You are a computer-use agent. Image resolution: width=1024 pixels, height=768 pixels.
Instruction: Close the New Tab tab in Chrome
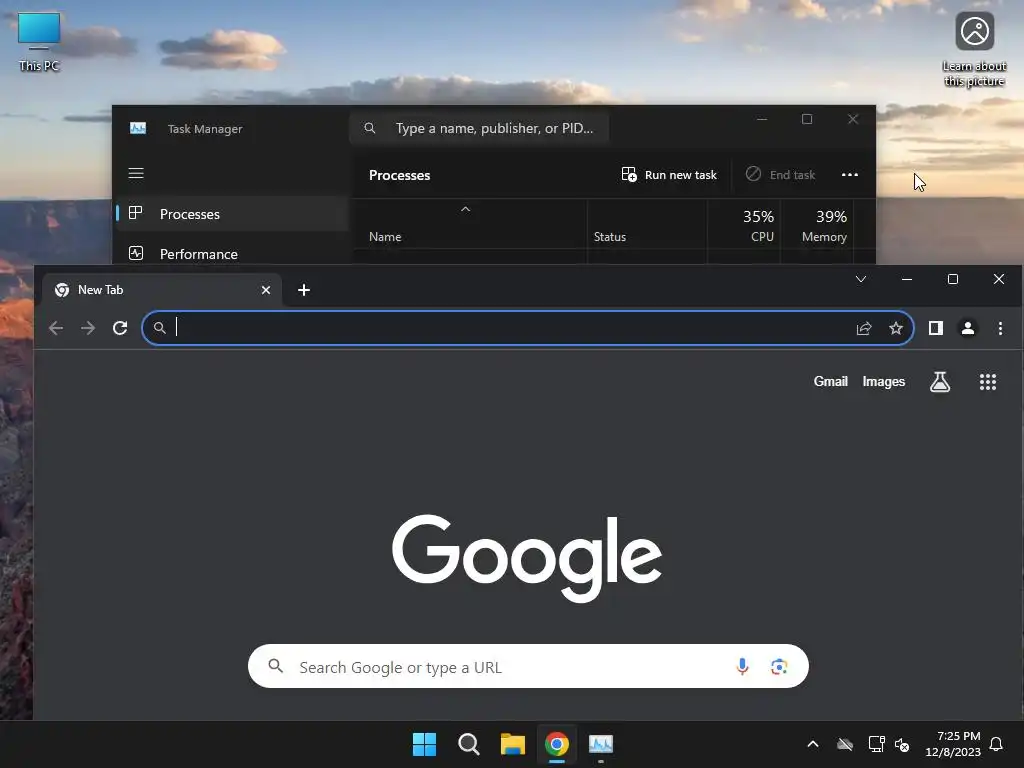tap(266, 290)
